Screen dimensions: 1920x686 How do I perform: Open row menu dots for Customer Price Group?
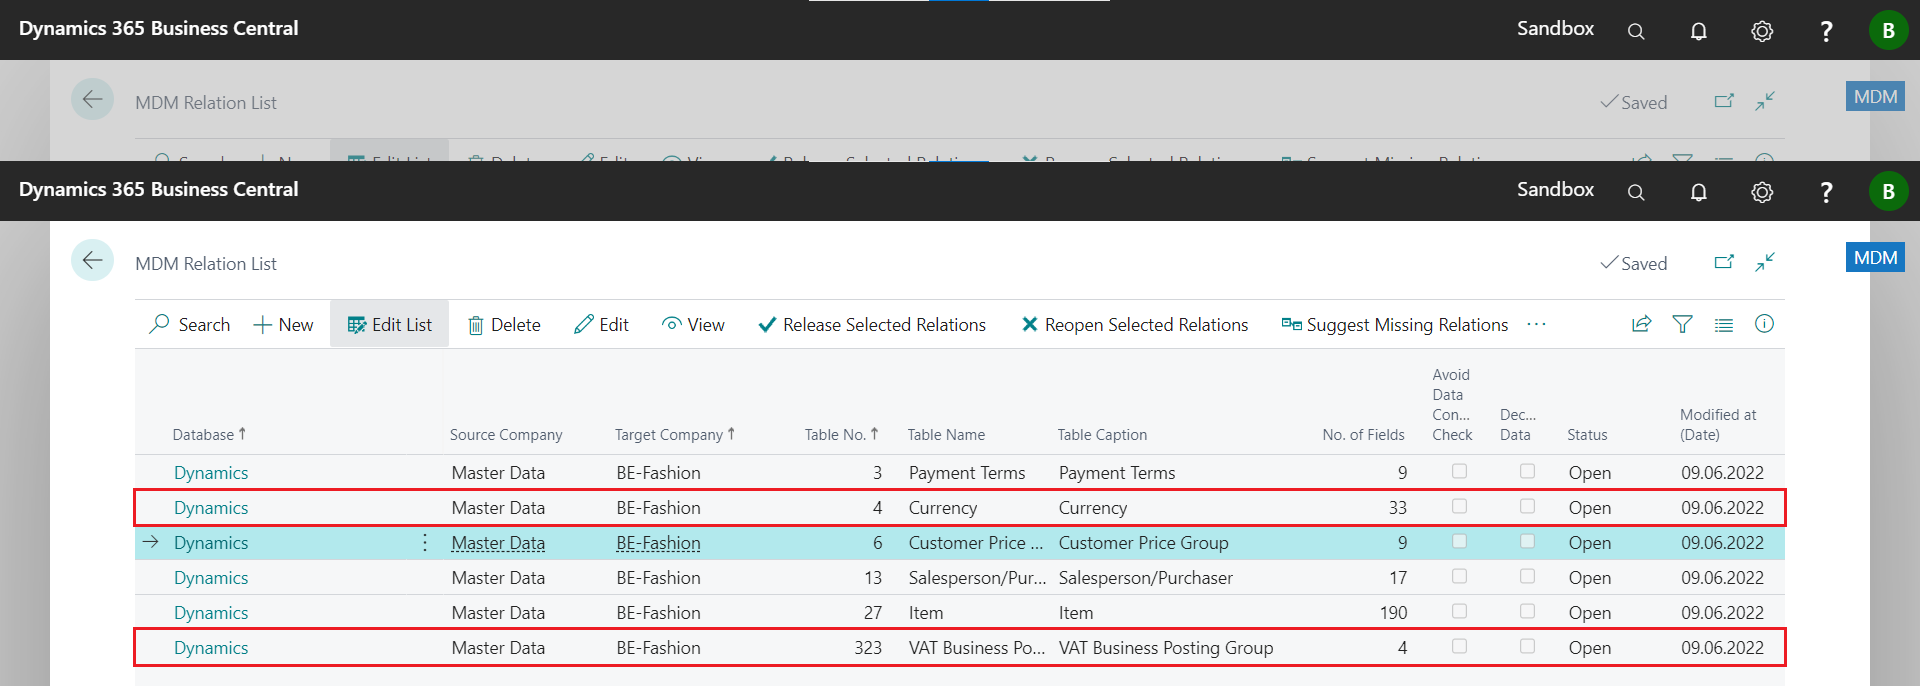point(425,542)
